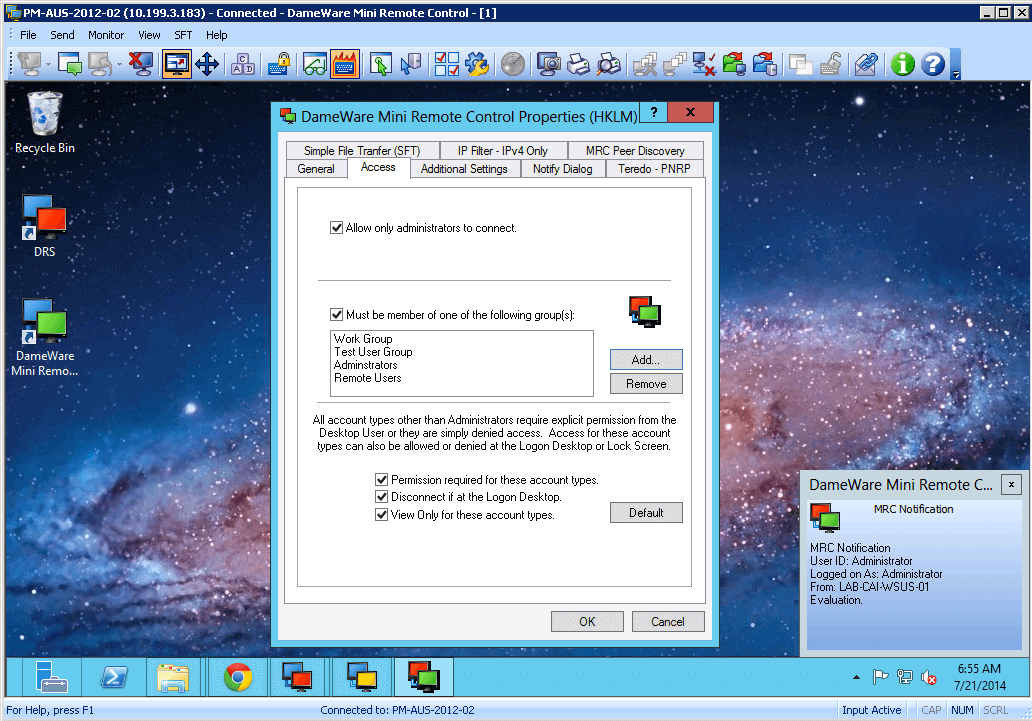Open Chrome from the remote taskbar
This screenshot has height=721, width=1032.
[238, 677]
